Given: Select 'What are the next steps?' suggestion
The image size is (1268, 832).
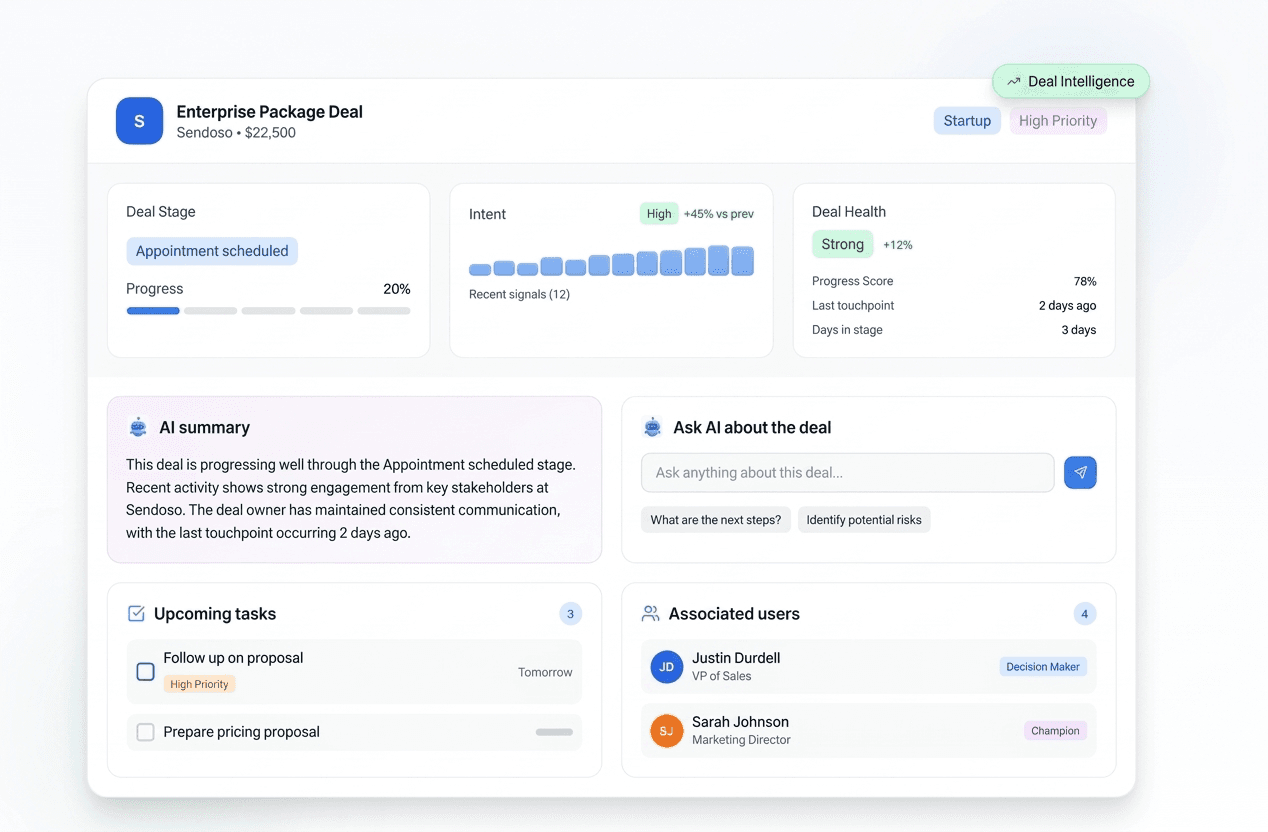Looking at the screenshot, I should pos(716,519).
